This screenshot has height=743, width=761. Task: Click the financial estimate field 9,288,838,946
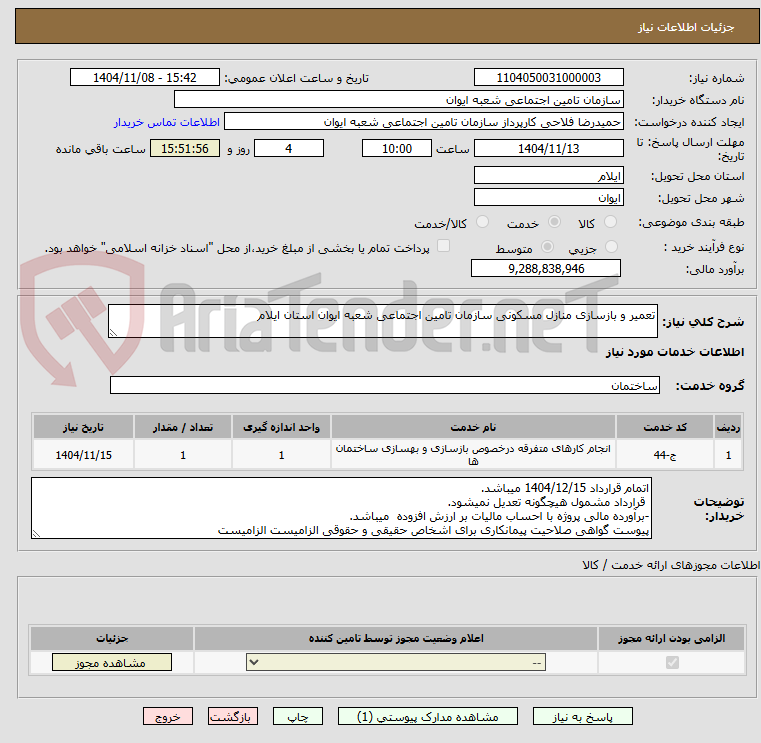(546, 268)
